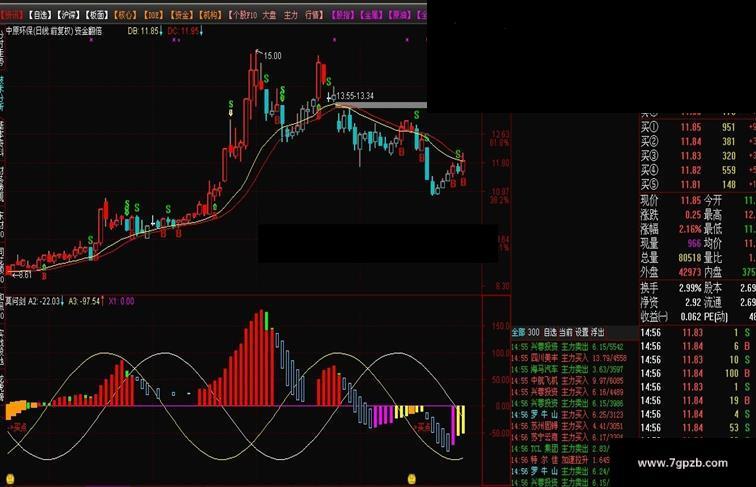Viewport: 756px width, 487px height.
Task: Open 个股F10 information
Action: coord(243,15)
